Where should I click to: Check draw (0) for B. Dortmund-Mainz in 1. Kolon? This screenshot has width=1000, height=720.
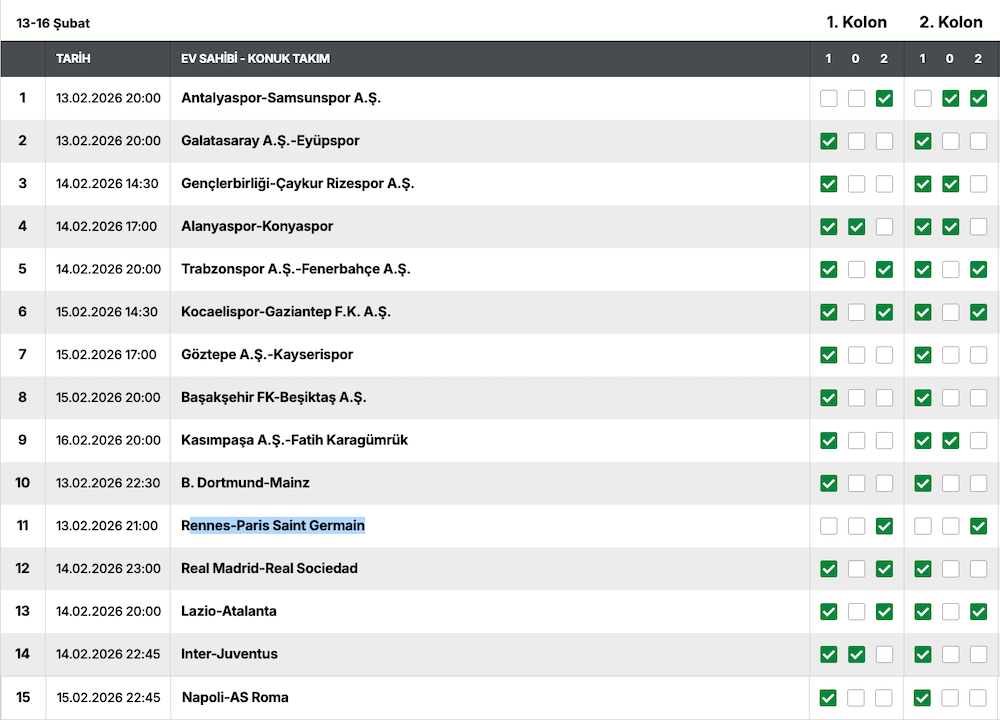tap(856, 483)
